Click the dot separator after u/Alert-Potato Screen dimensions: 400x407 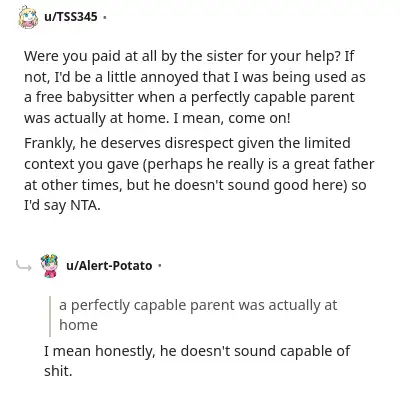160,266
